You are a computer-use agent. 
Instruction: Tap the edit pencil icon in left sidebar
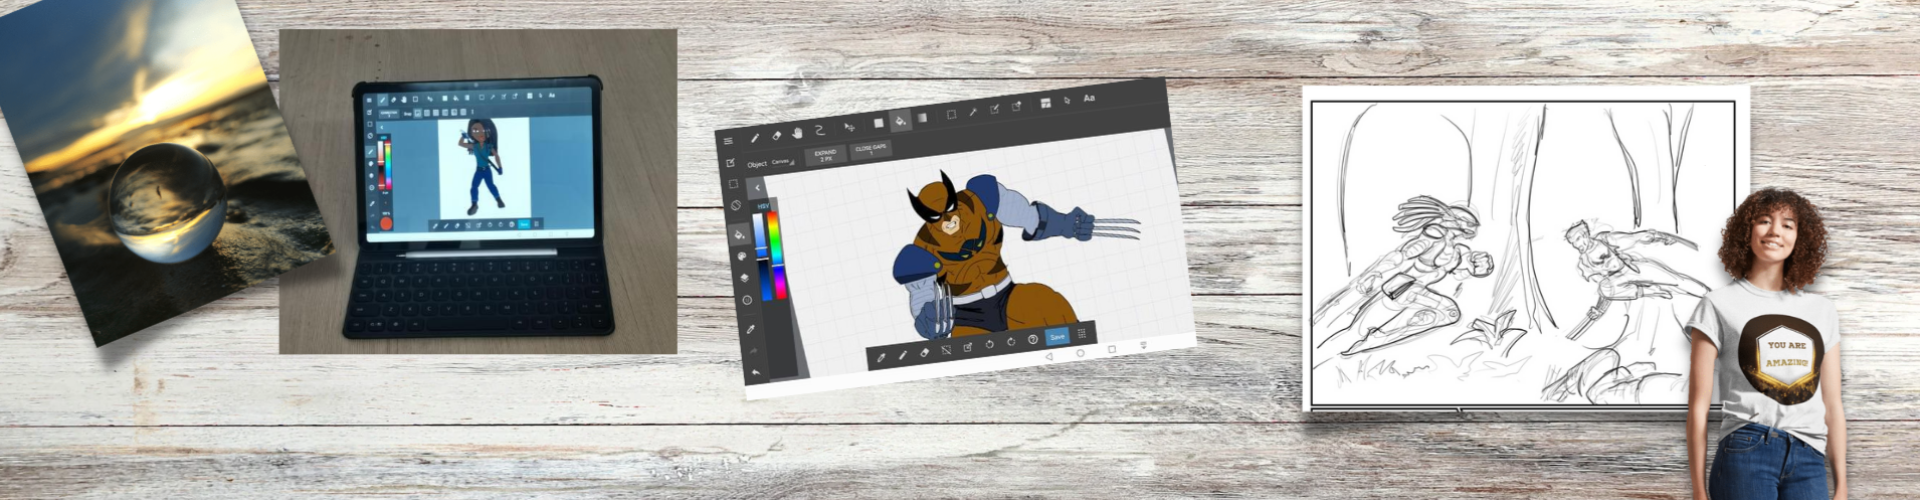[x=730, y=163]
